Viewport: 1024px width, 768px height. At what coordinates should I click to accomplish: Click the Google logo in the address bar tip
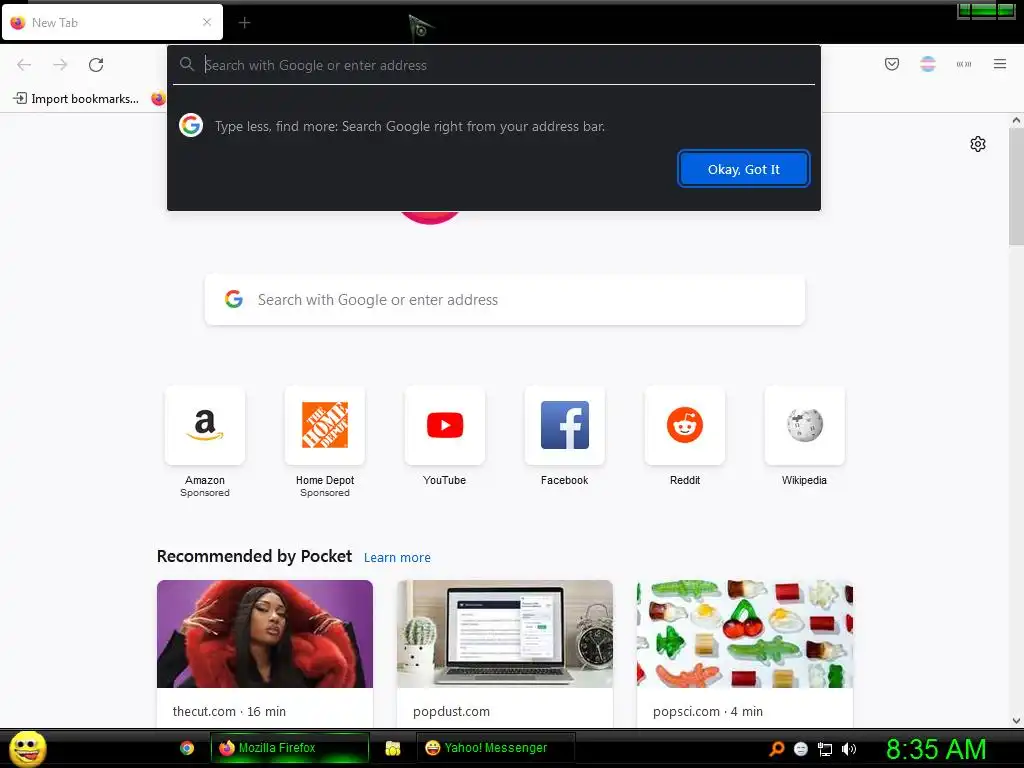(191, 125)
